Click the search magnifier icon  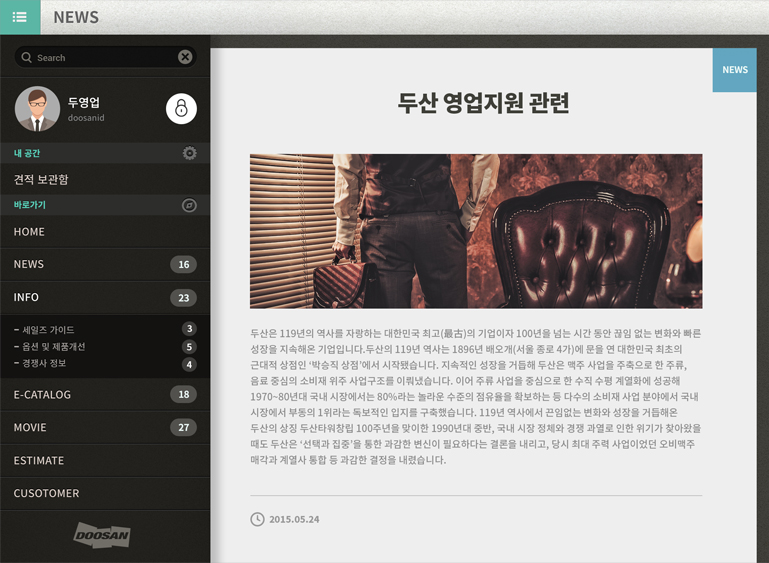tap(26, 57)
